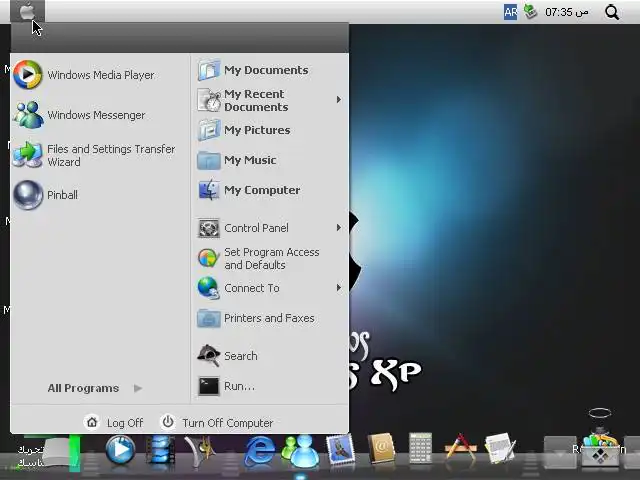Open the Calculator icon in dock
This screenshot has width=640, height=480.
tap(420, 448)
